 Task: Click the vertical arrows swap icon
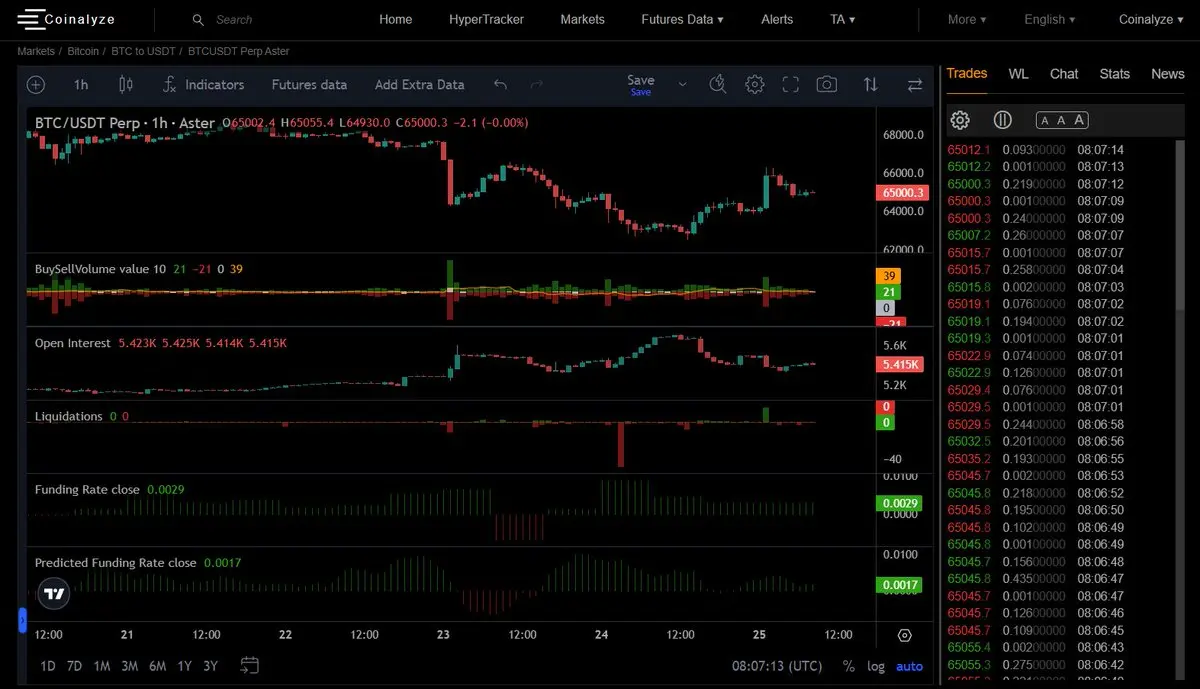(x=871, y=85)
